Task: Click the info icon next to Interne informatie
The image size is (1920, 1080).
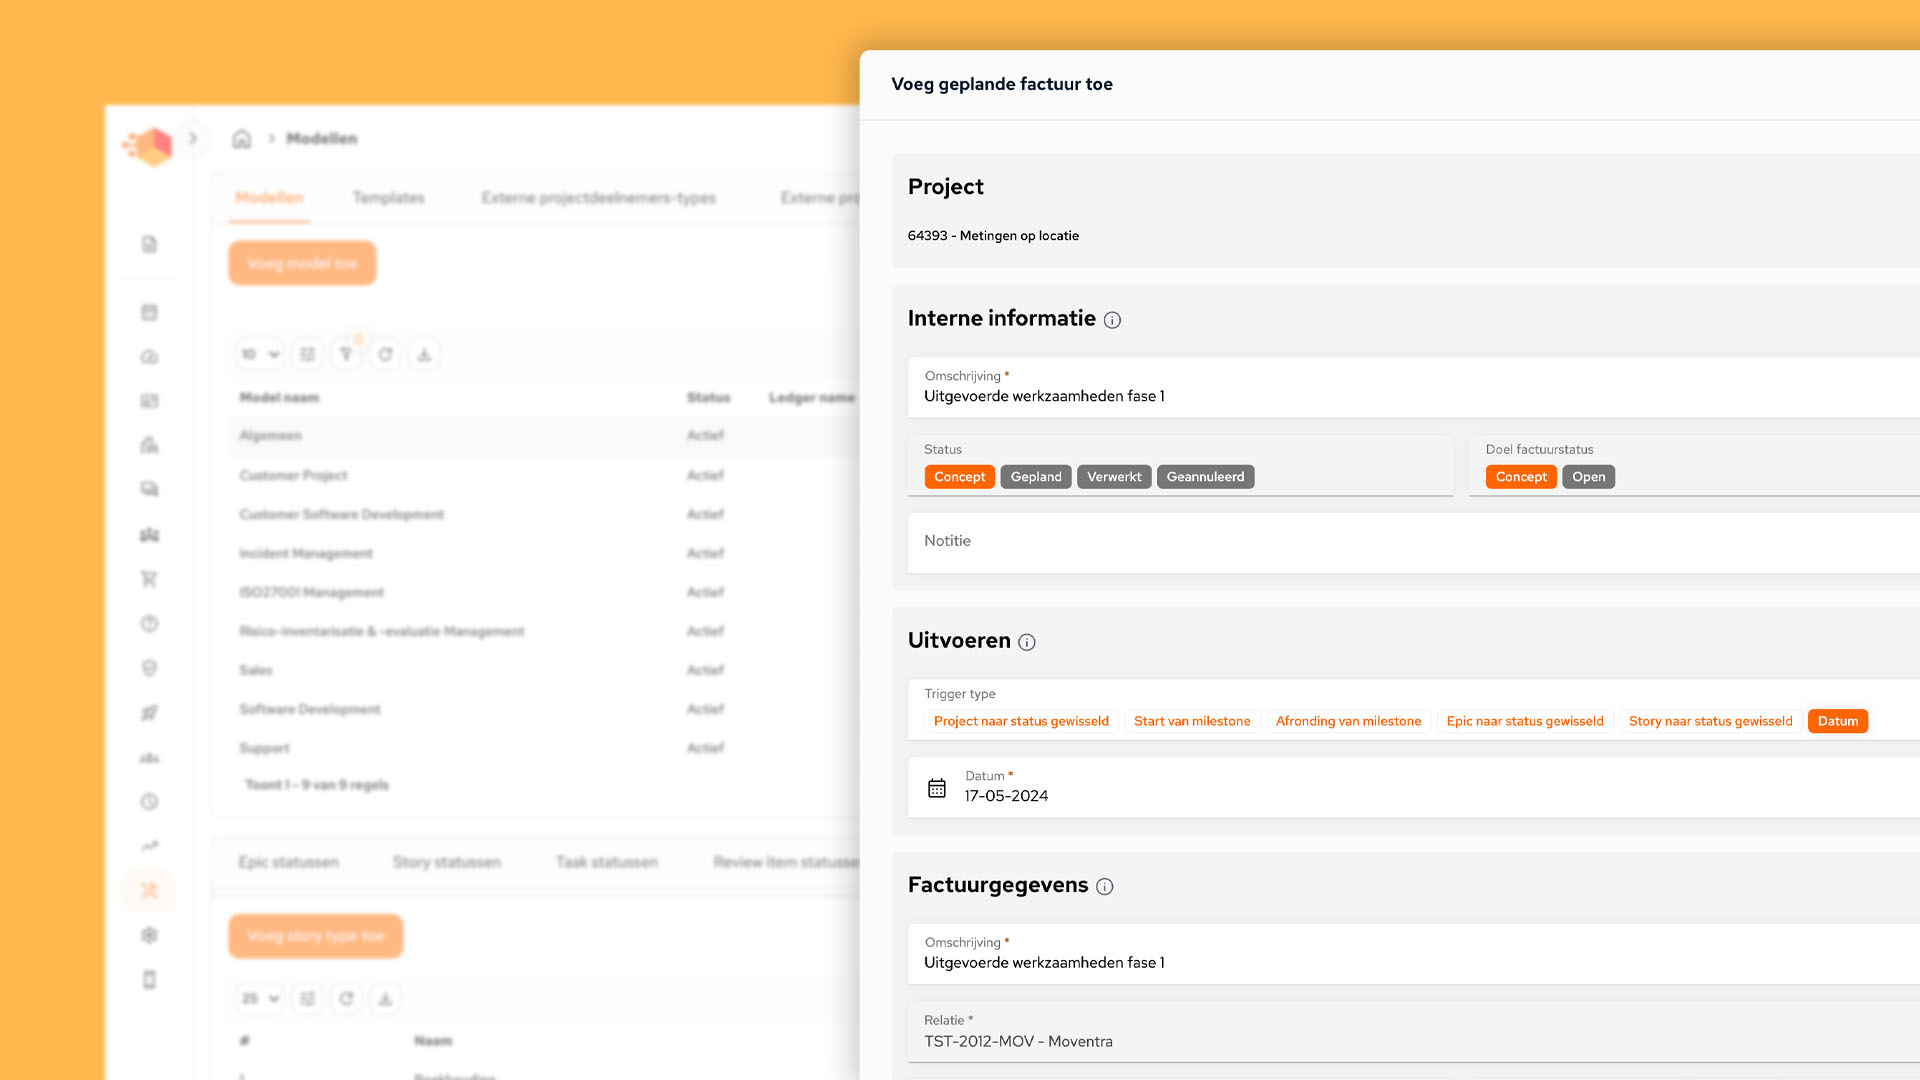Action: click(x=1113, y=320)
